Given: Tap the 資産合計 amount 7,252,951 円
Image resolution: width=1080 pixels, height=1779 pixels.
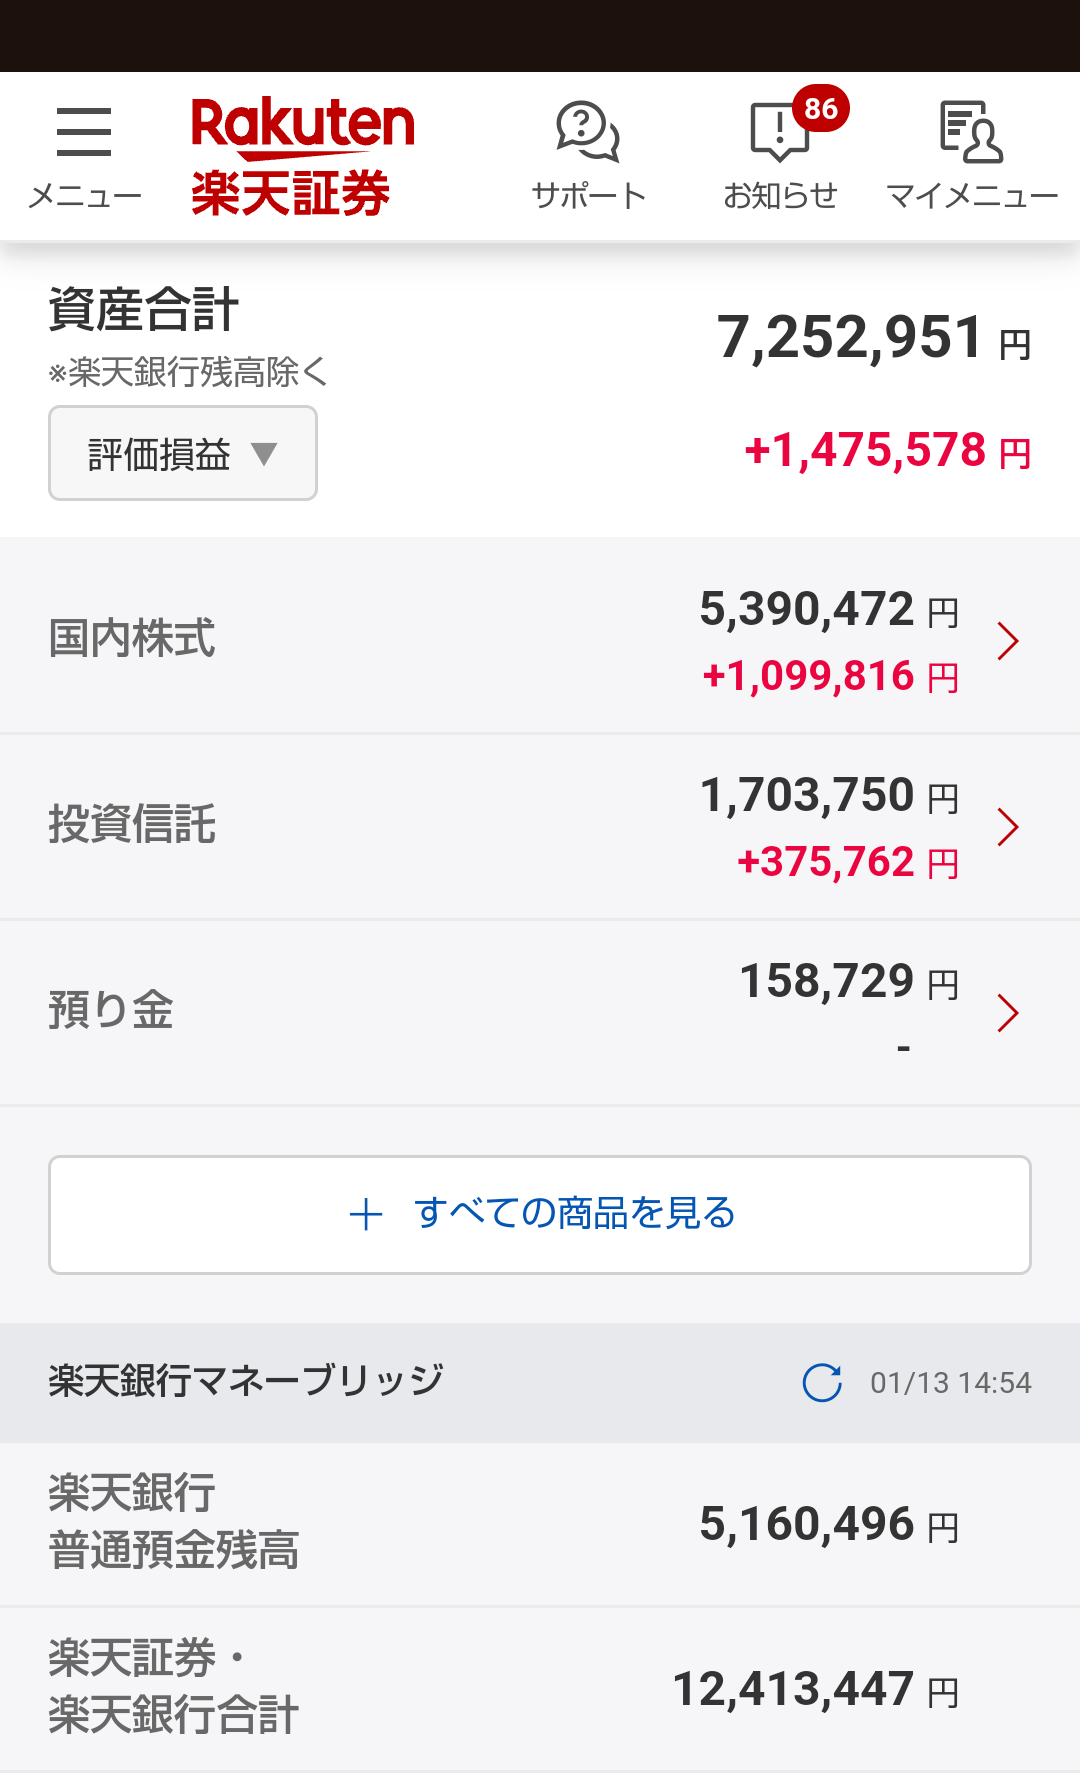Looking at the screenshot, I should coord(874,338).
